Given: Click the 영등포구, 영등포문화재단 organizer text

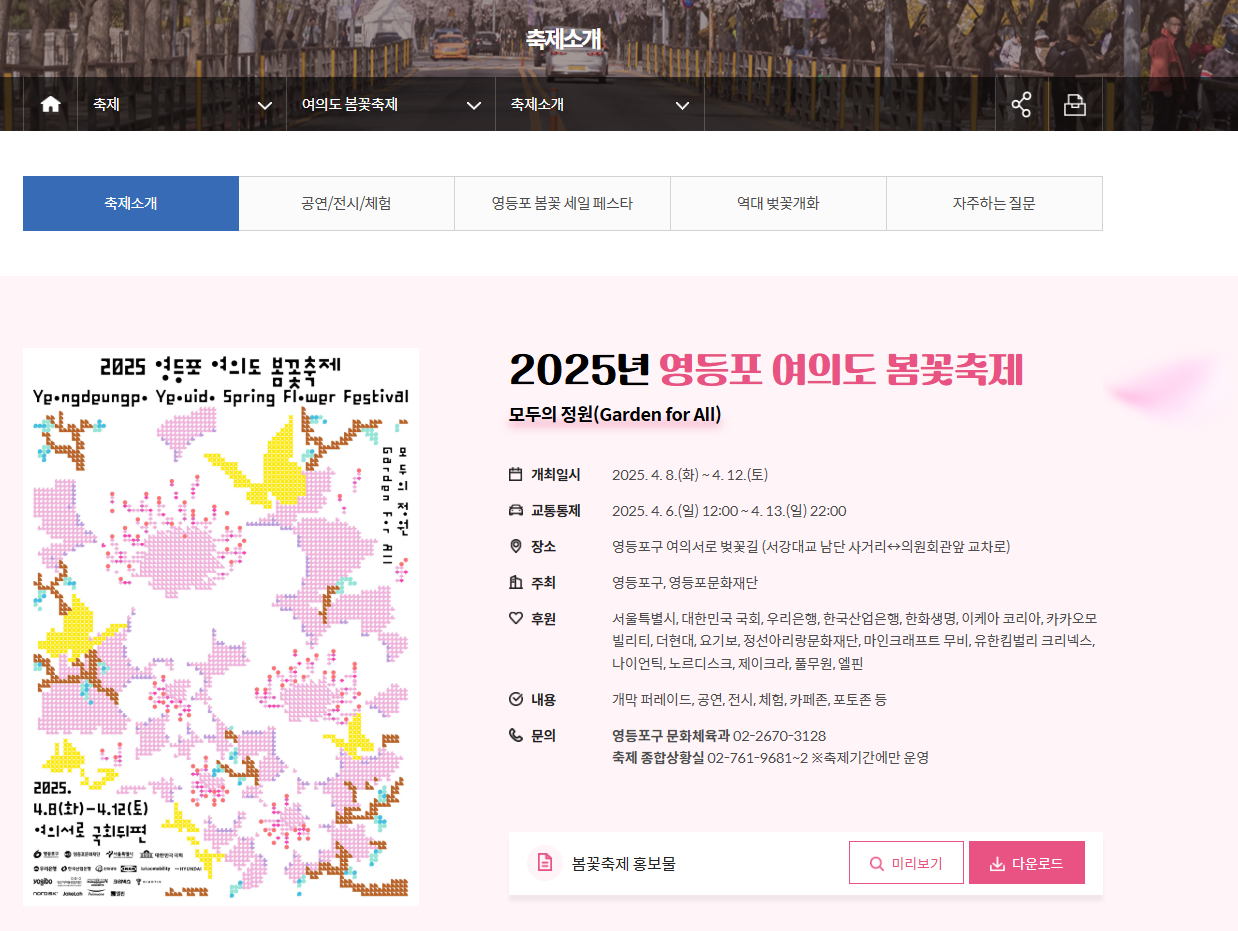Looking at the screenshot, I should coord(685,582).
